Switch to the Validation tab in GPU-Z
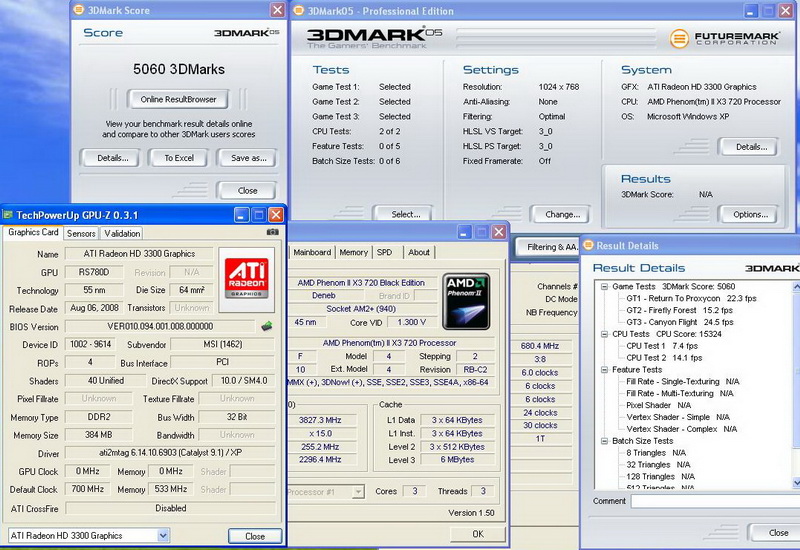 [122, 233]
